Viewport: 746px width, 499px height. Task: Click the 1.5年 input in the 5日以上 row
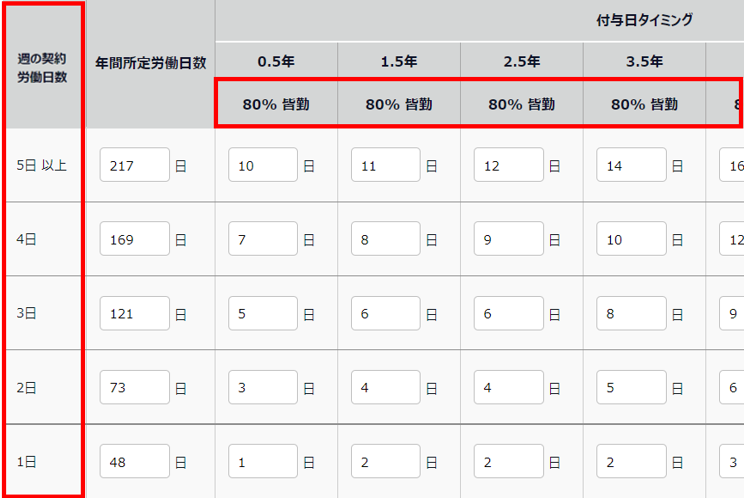coord(385,165)
